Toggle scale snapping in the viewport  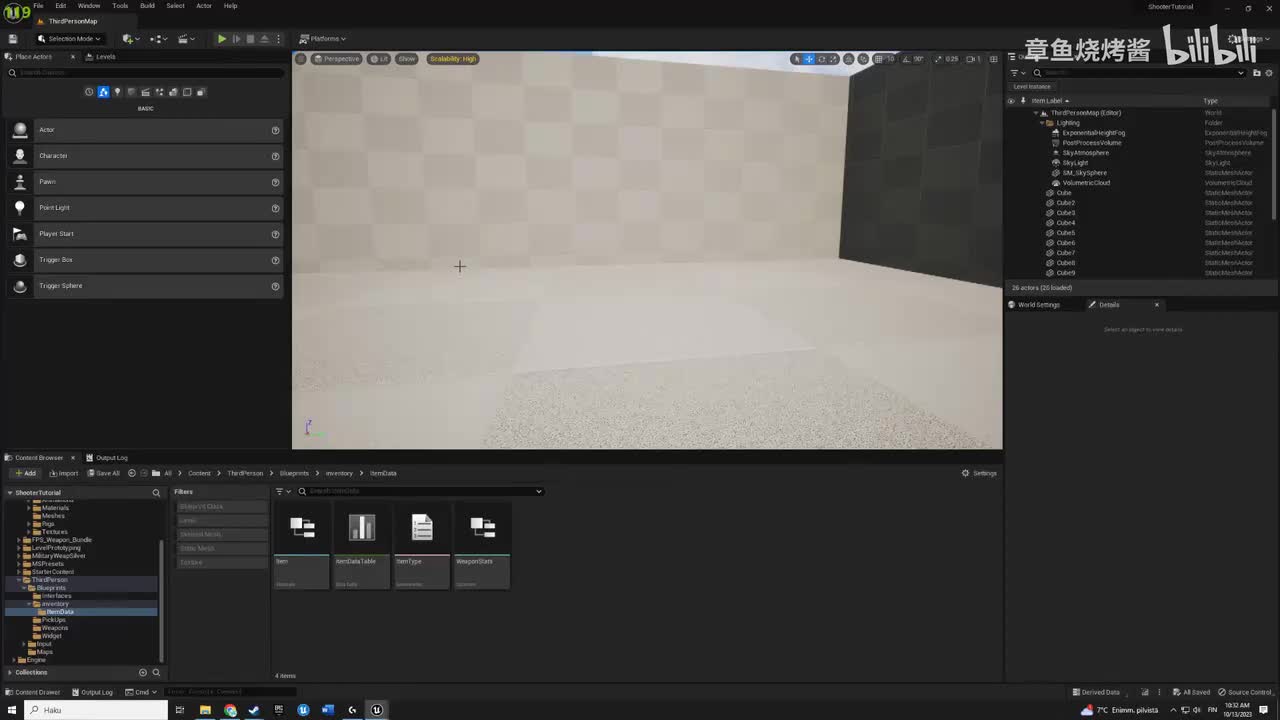[x=938, y=59]
